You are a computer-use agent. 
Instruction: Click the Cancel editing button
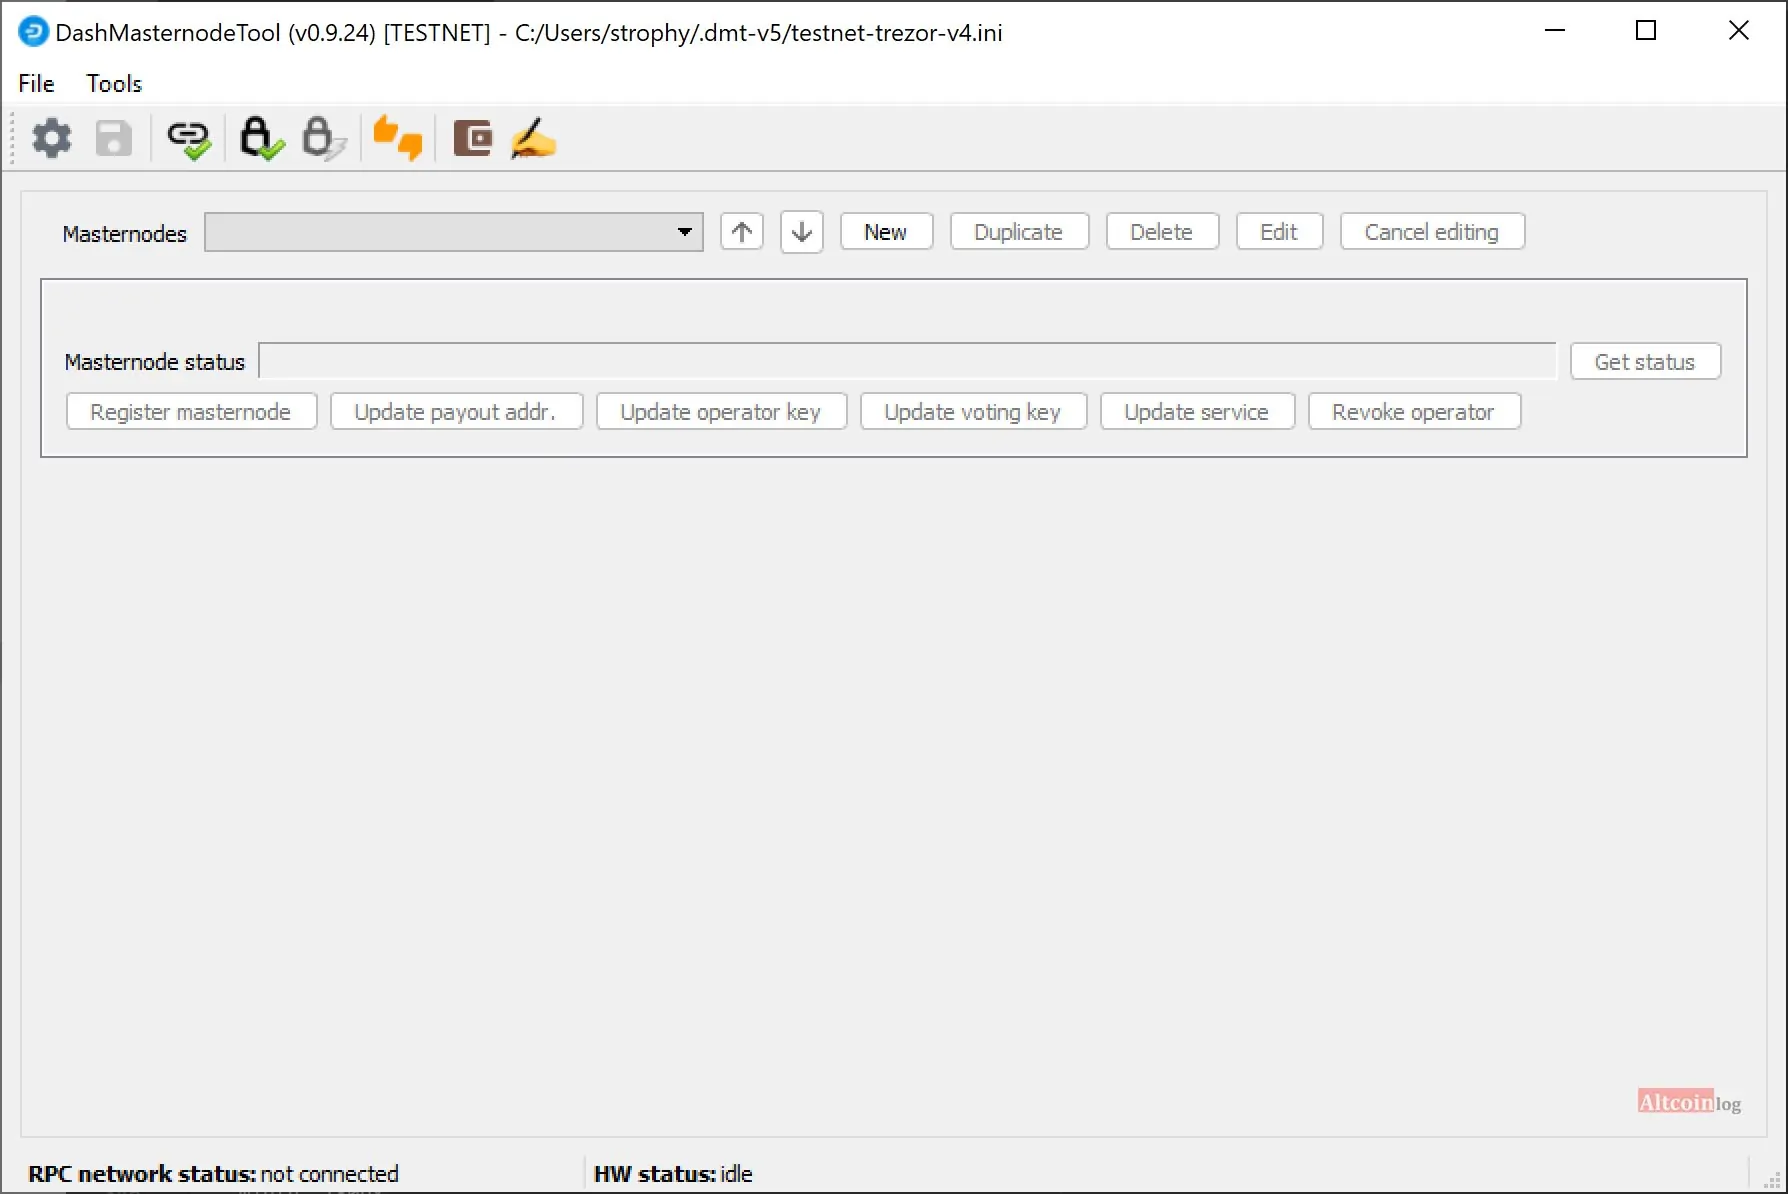(x=1432, y=232)
